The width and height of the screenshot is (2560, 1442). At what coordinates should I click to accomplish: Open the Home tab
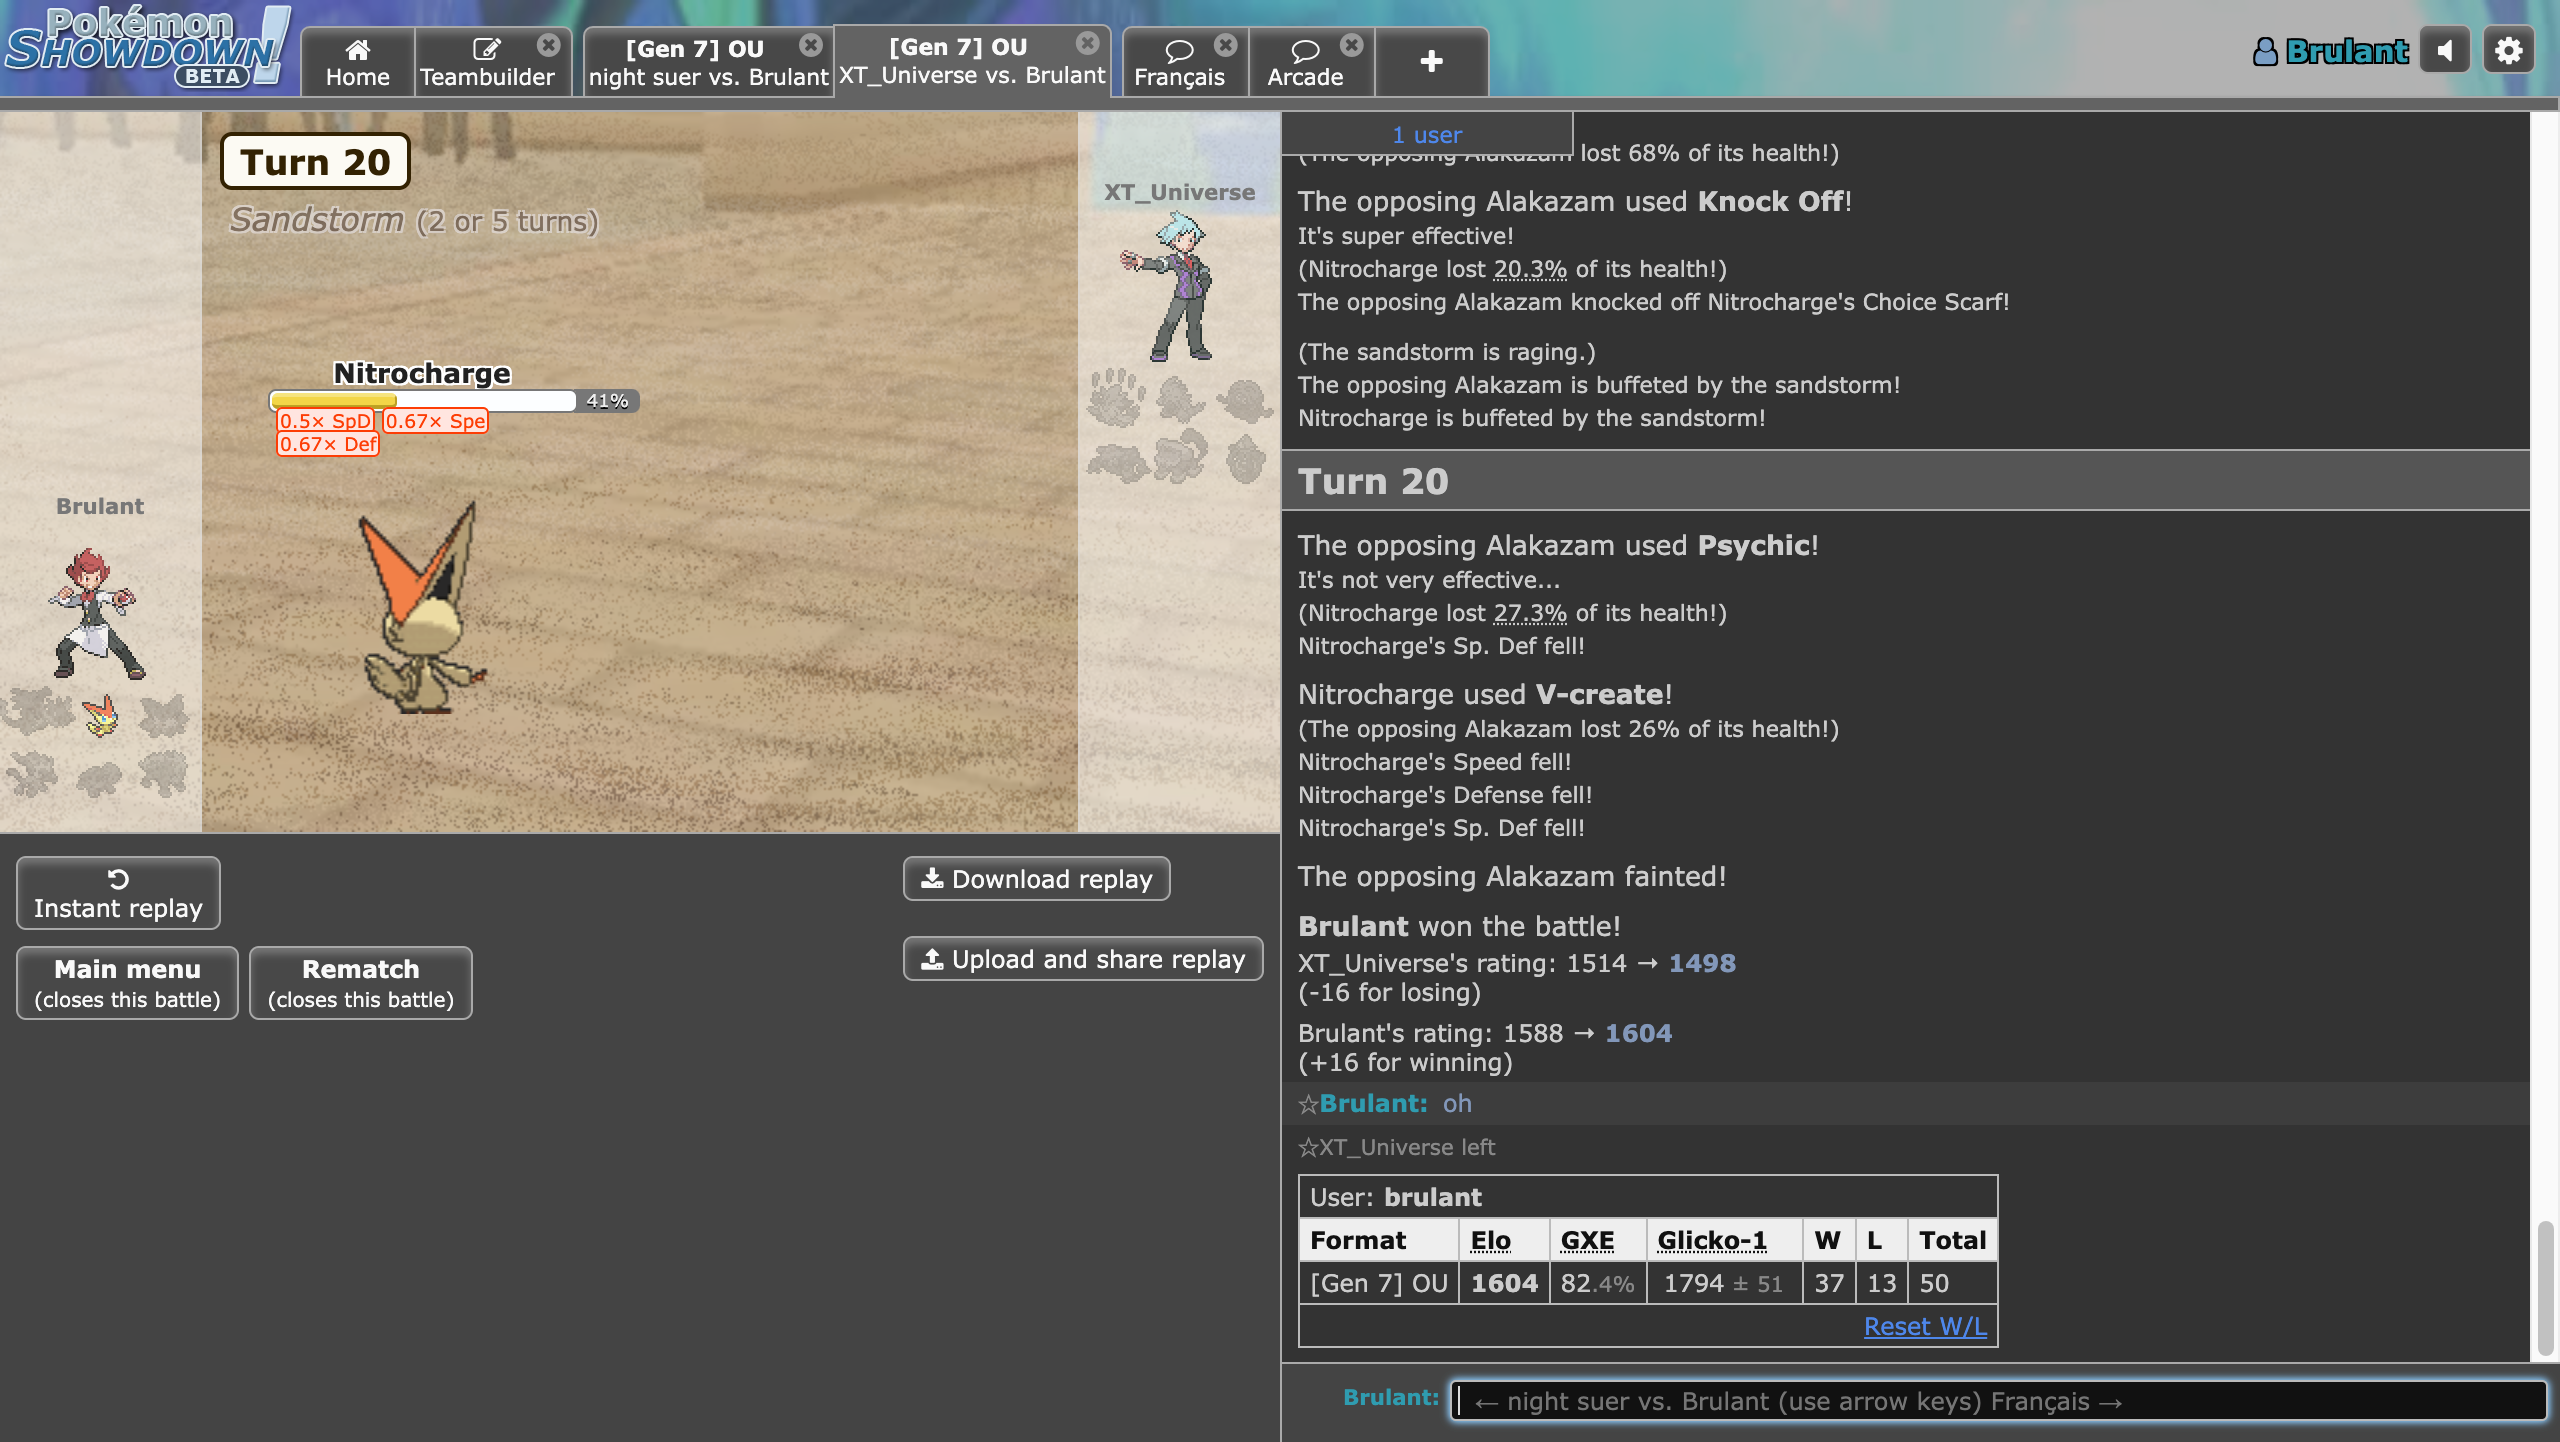357,62
